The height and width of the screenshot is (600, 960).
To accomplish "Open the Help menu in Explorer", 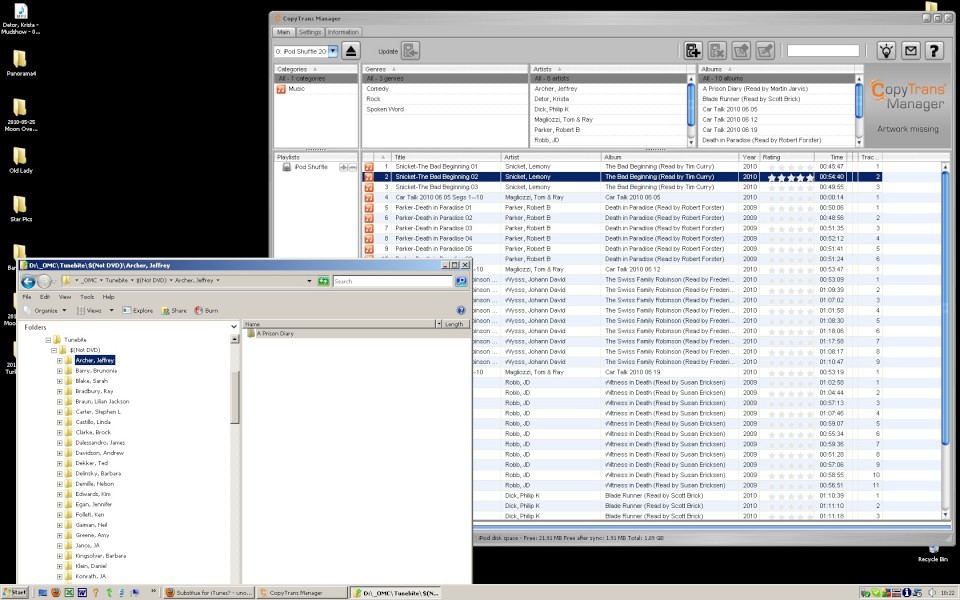I will (108, 297).
